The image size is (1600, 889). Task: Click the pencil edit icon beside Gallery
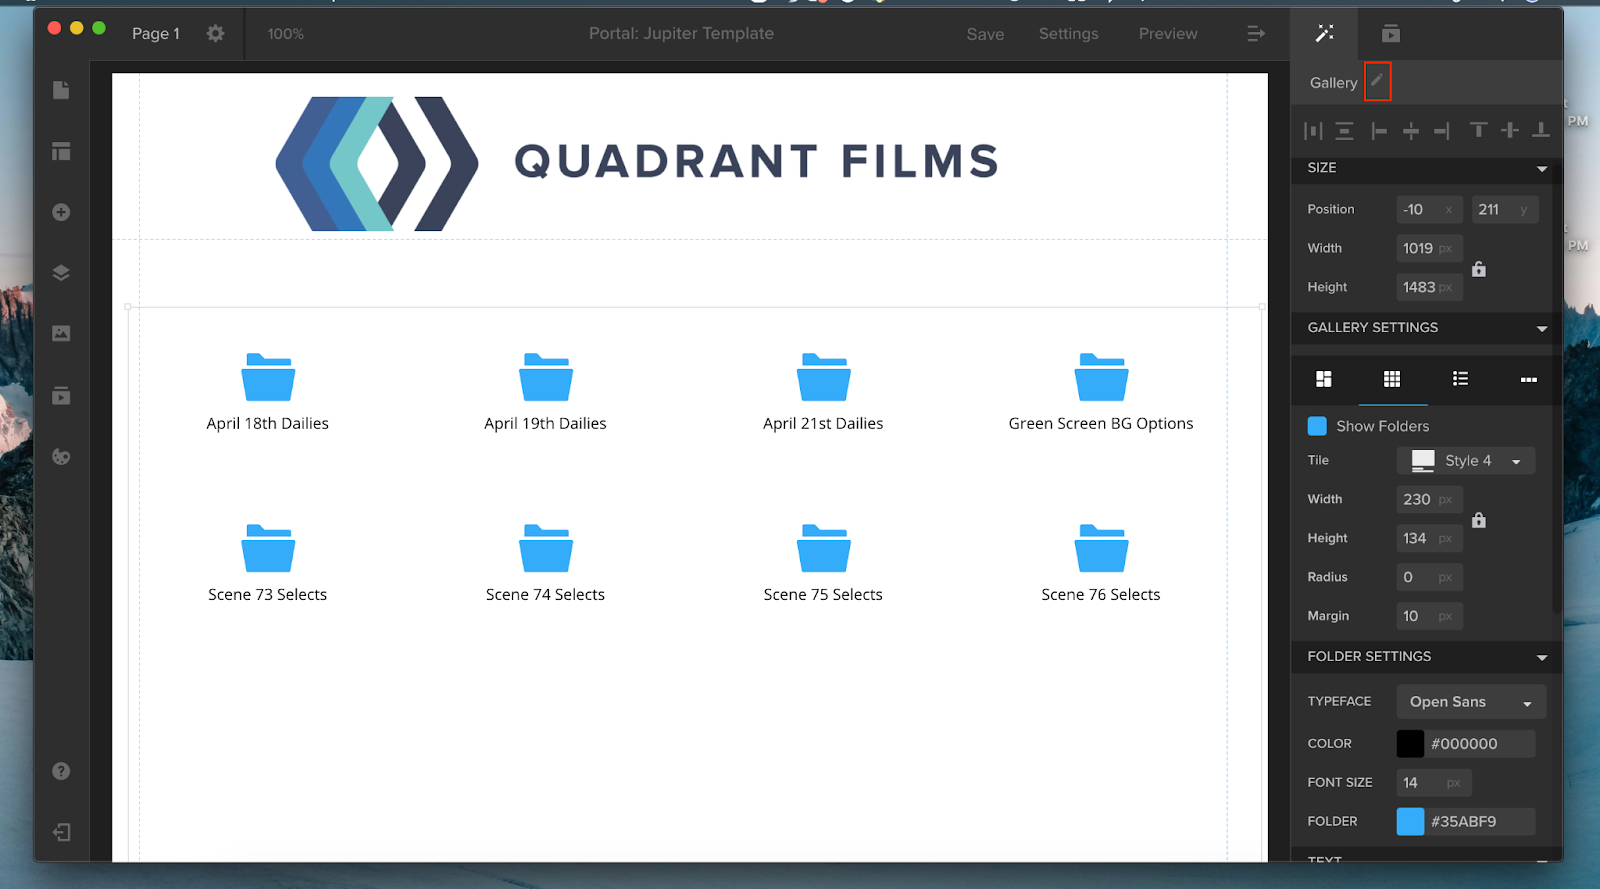coord(1377,81)
